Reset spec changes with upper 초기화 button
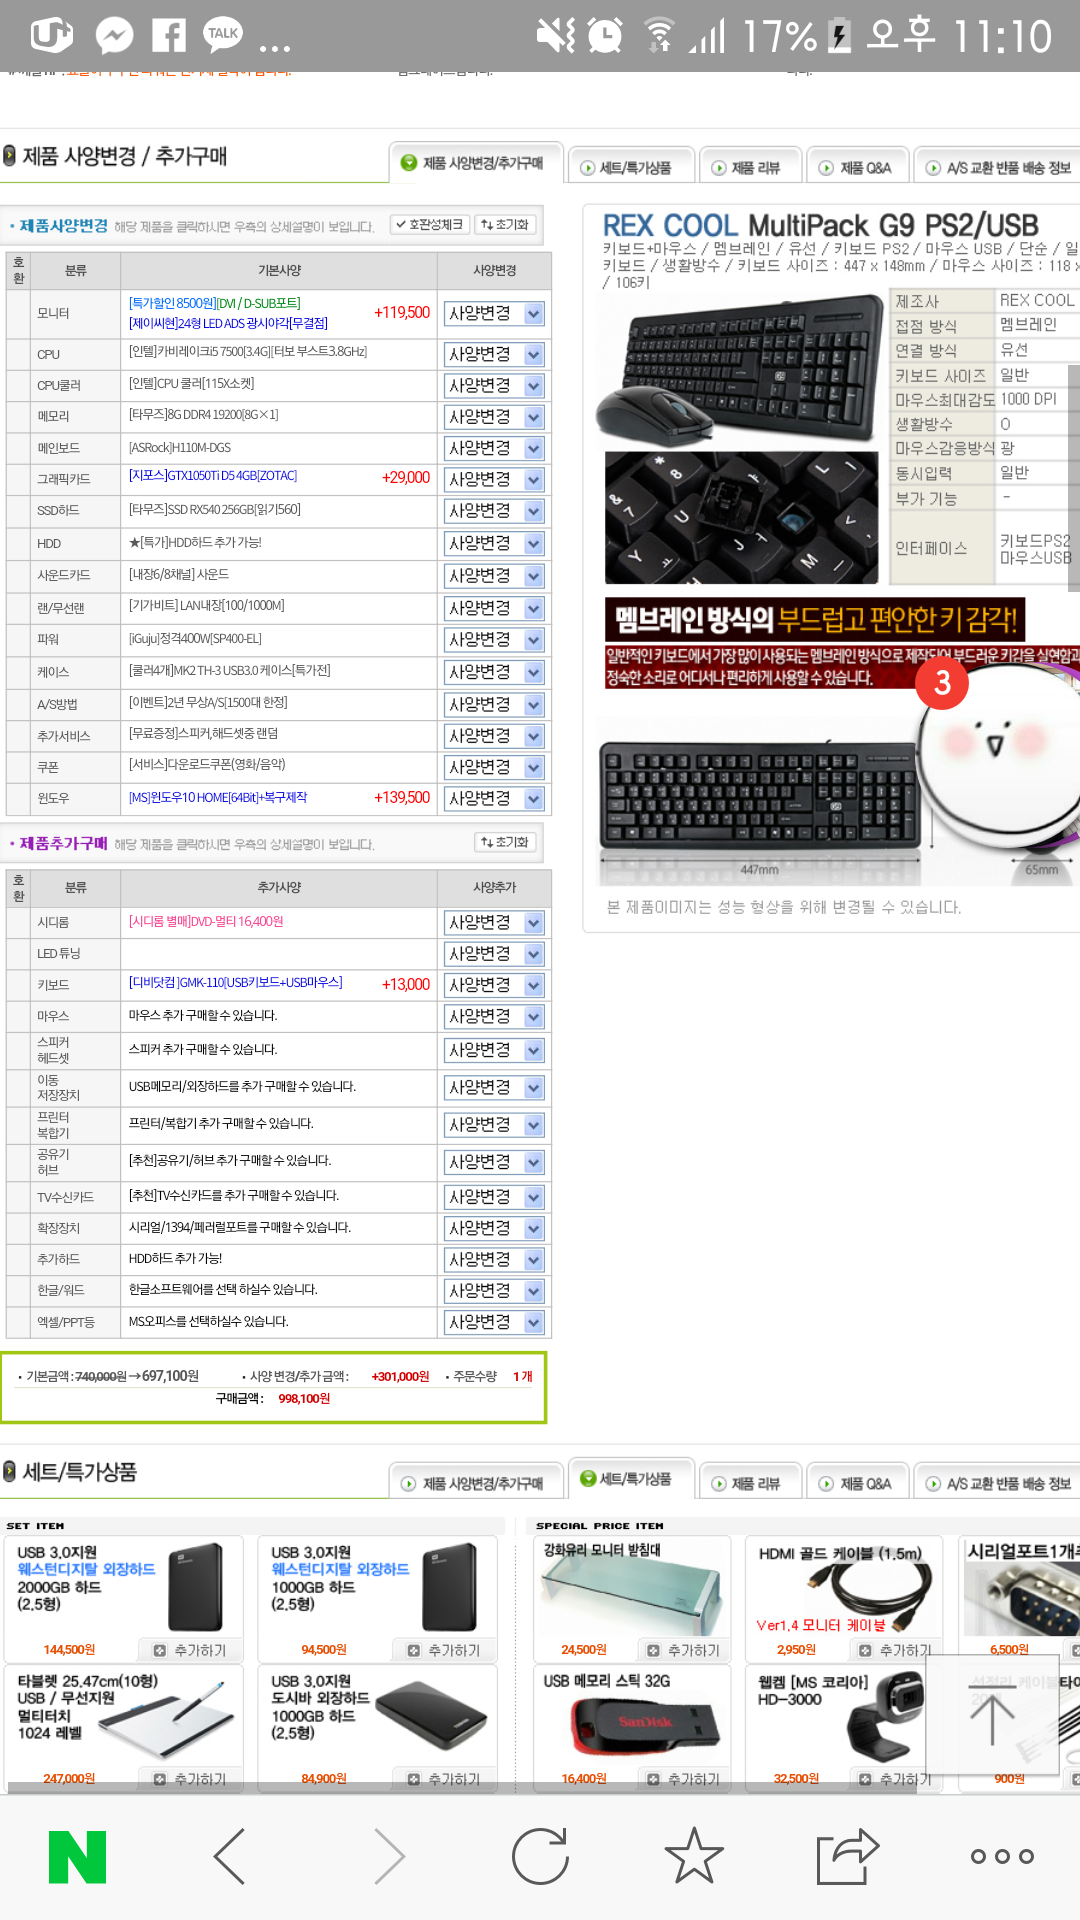The image size is (1080, 1920). pos(505,225)
